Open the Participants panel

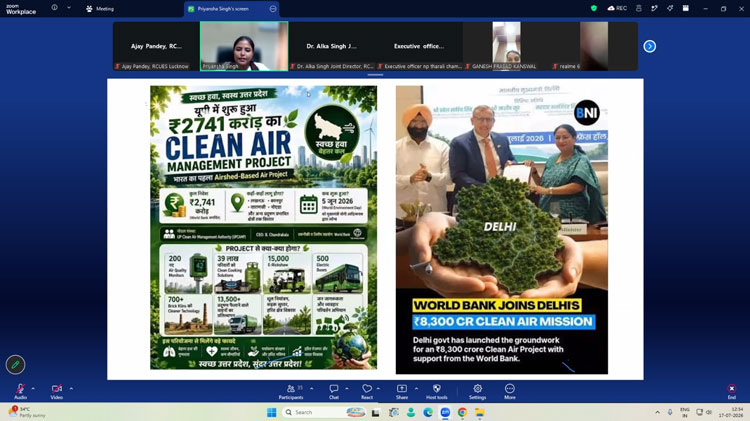(291, 391)
